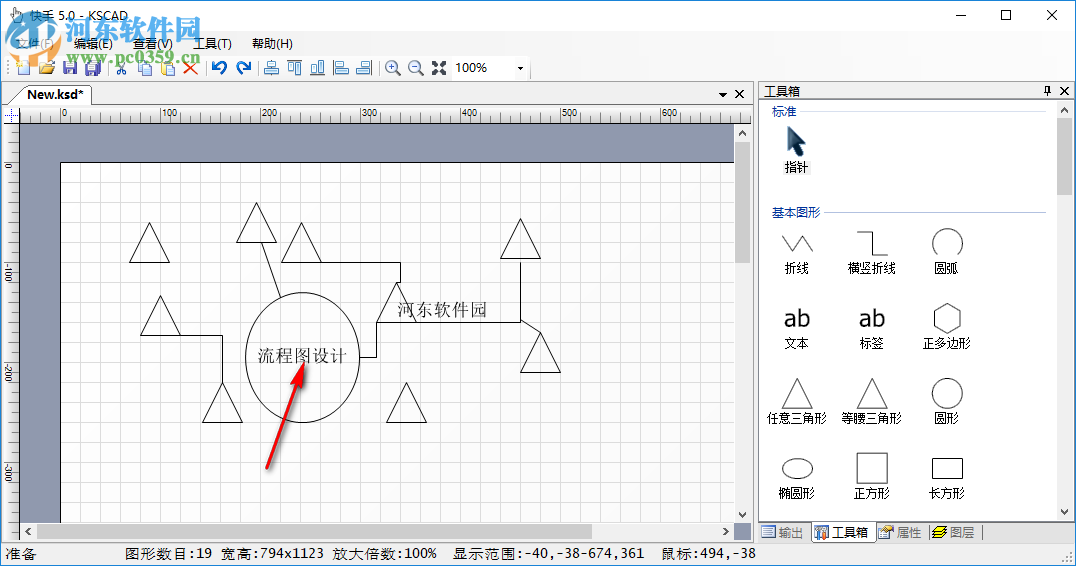
Task: Open the 帮助(H) menu
Action: coord(272,44)
